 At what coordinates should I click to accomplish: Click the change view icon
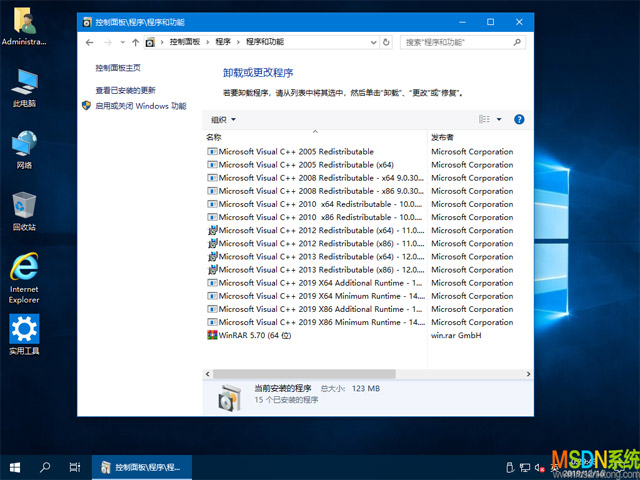pos(484,119)
